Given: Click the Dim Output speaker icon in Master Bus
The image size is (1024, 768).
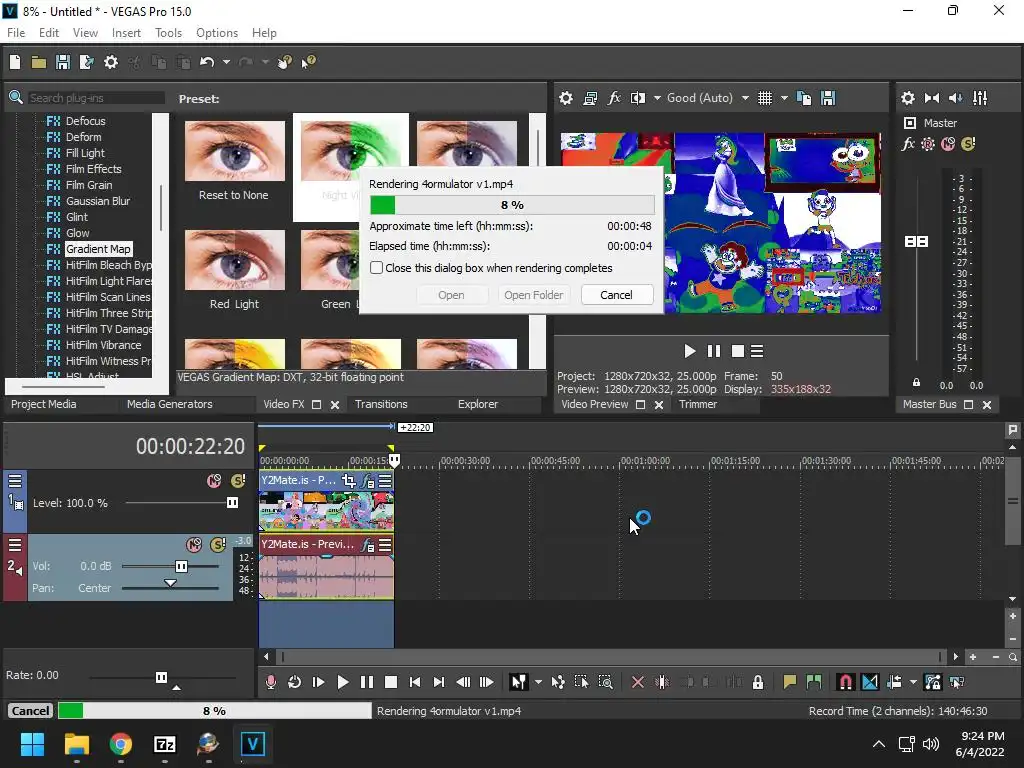Looking at the screenshot, I should pyautogui.click(x=955, y=98).
